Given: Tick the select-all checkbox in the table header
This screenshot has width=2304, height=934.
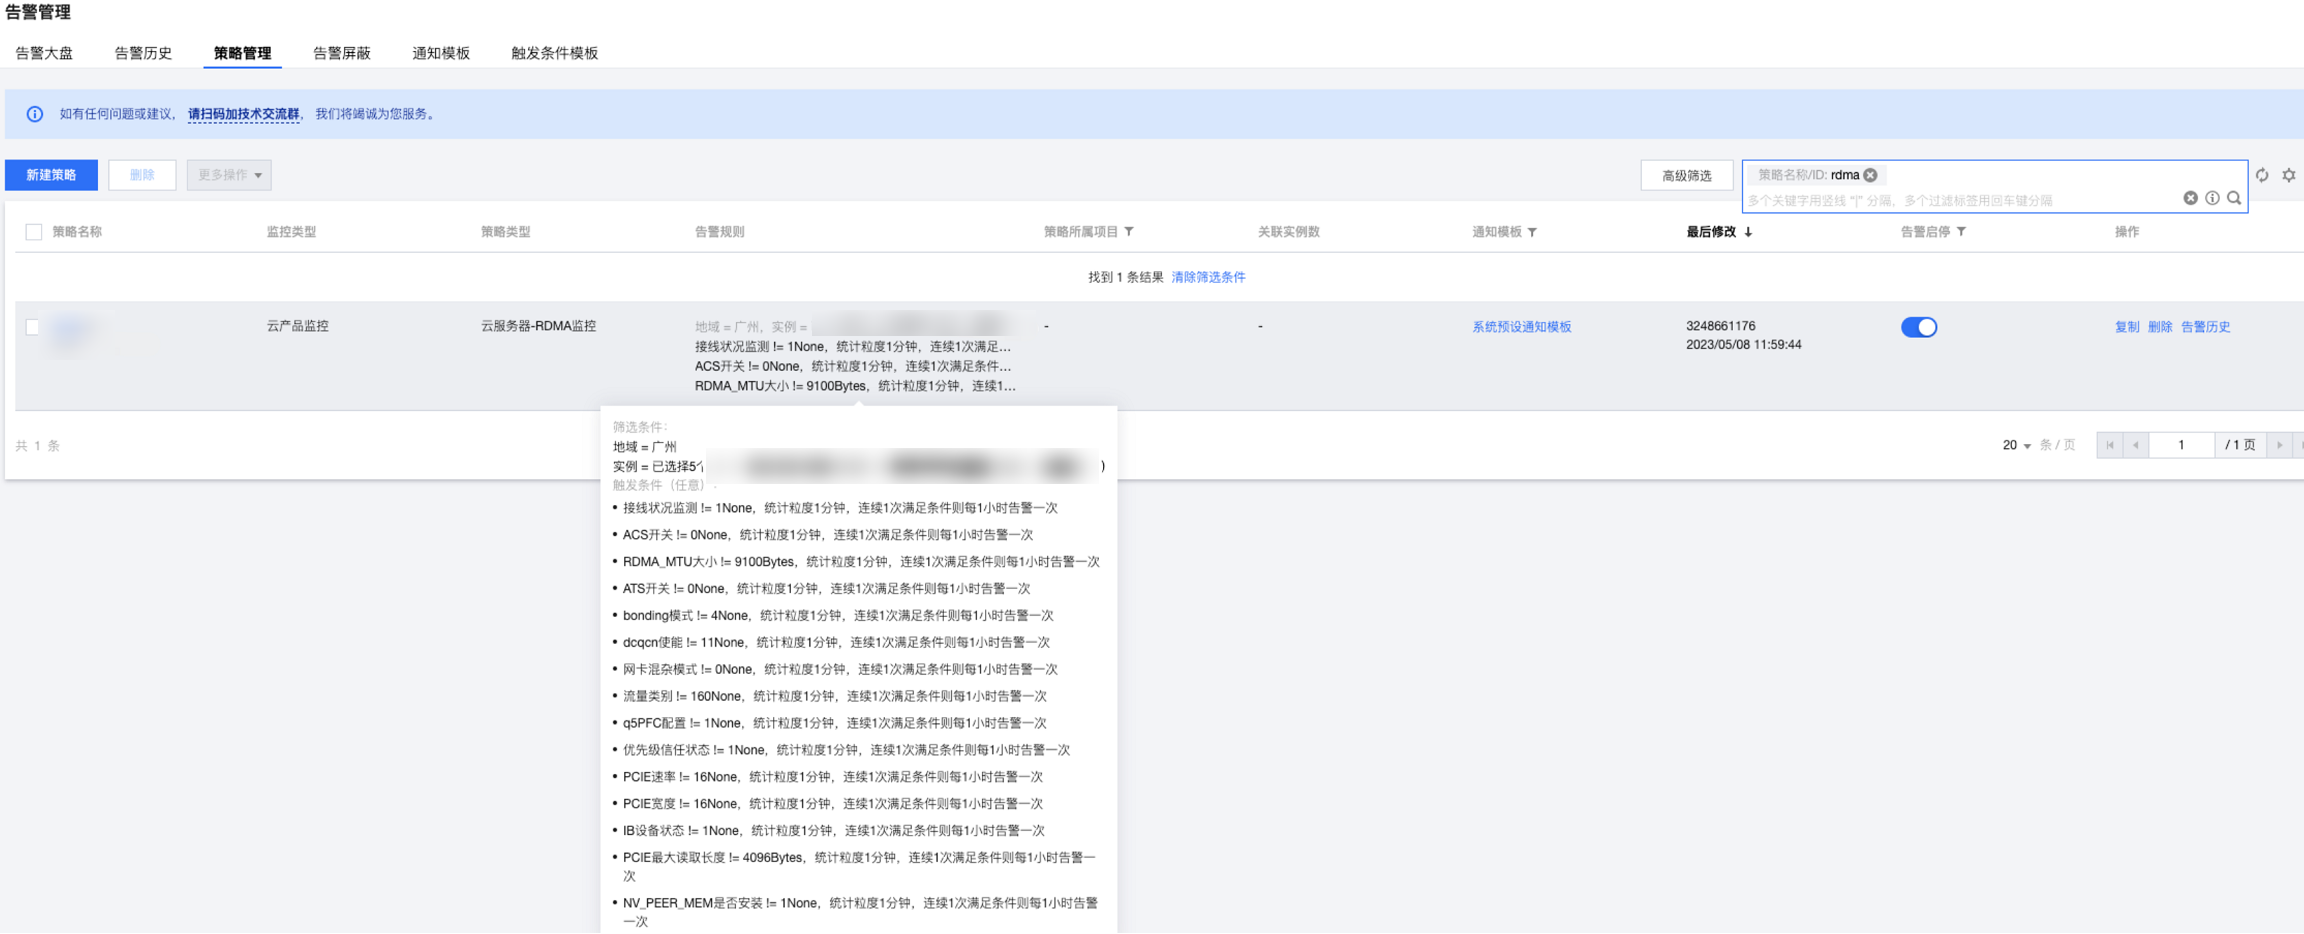Looking at the screenshot, I should pyautogui.click(x=34, y=232).
